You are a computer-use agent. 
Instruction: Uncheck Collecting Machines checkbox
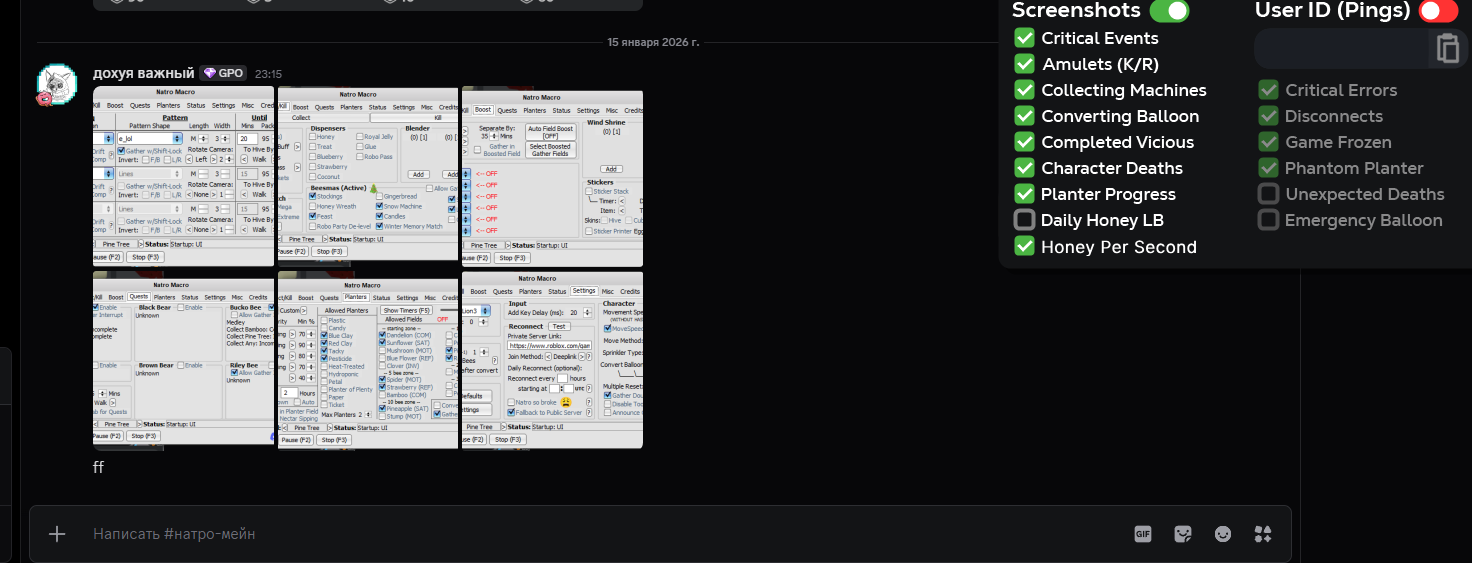(1024, 90)
